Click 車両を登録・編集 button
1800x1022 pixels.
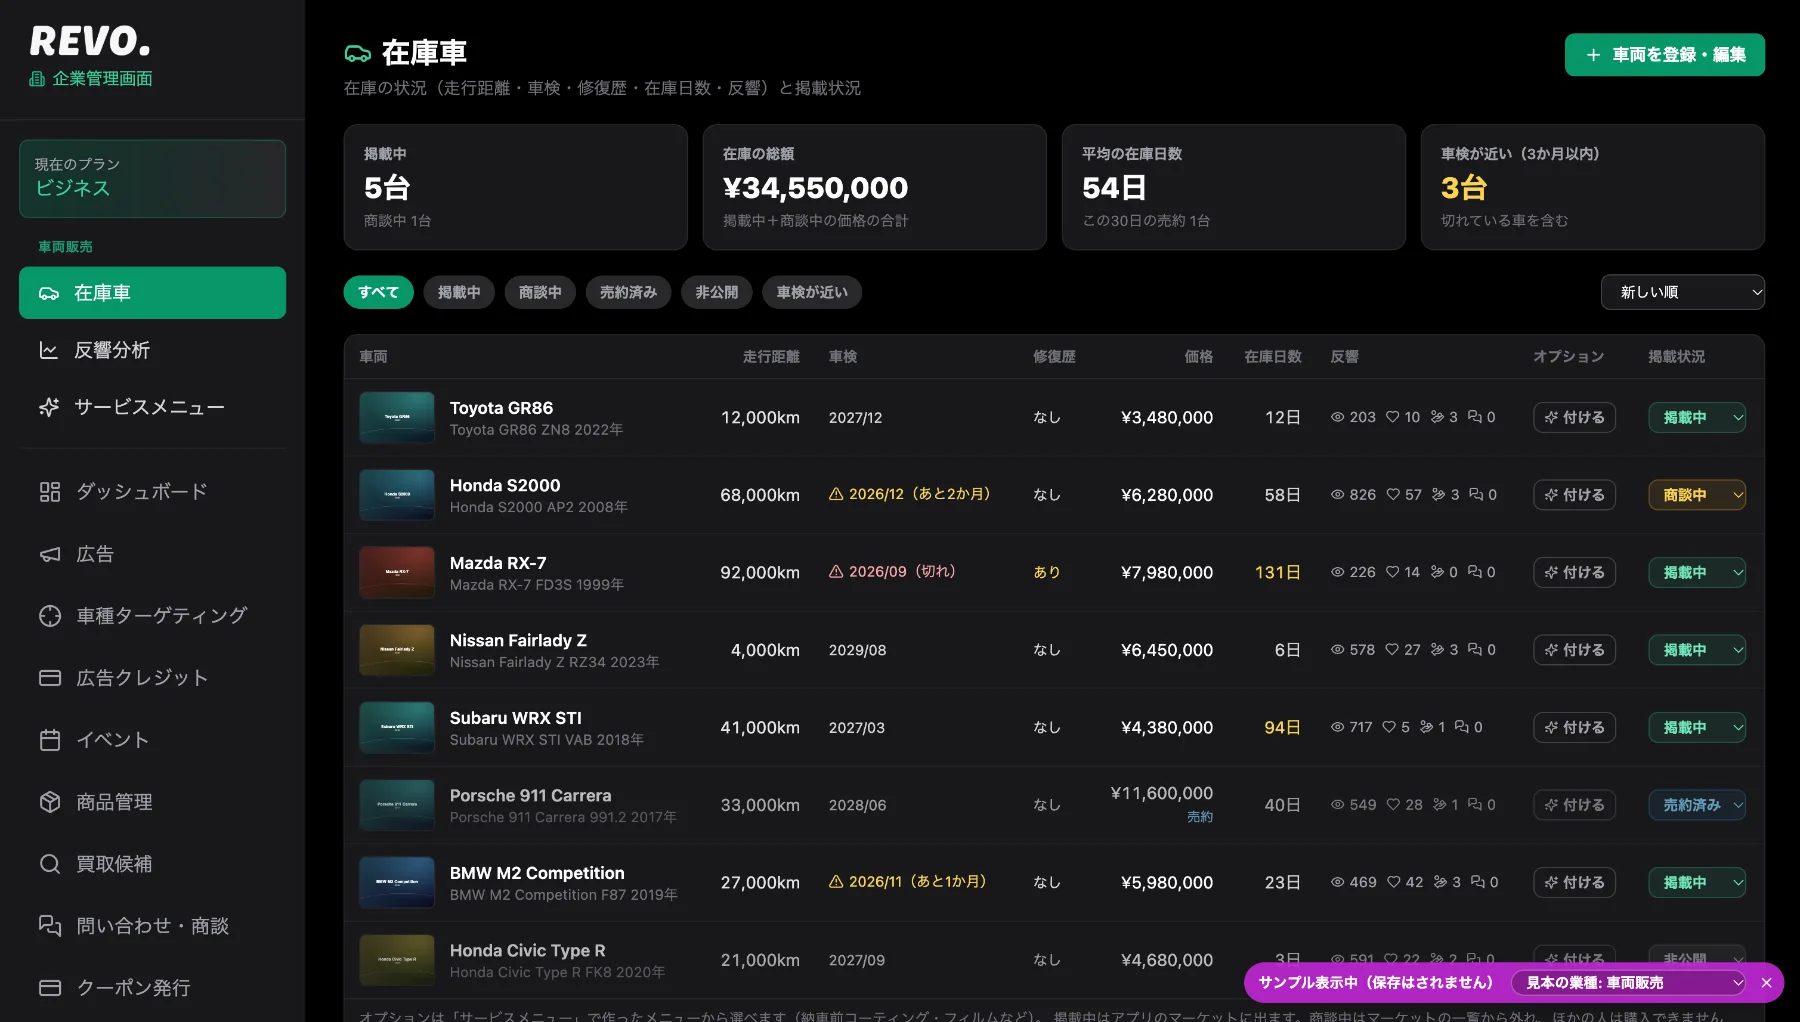(1664, 55)
